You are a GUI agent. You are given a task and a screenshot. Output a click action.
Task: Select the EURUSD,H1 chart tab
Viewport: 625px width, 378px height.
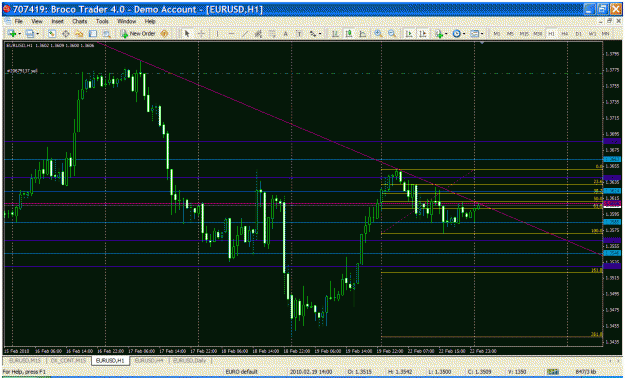110,360
